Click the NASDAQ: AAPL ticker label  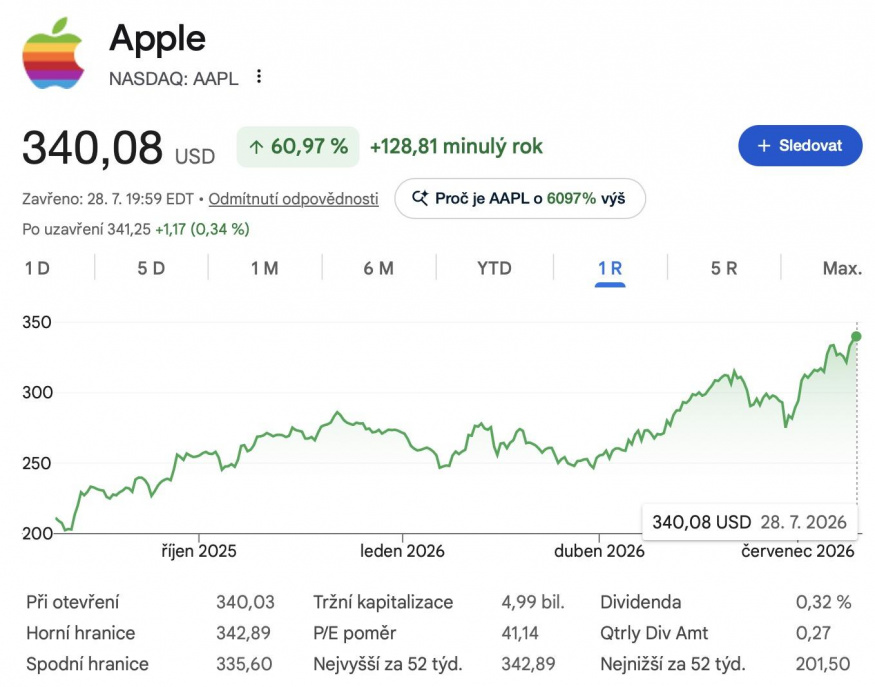174,79
